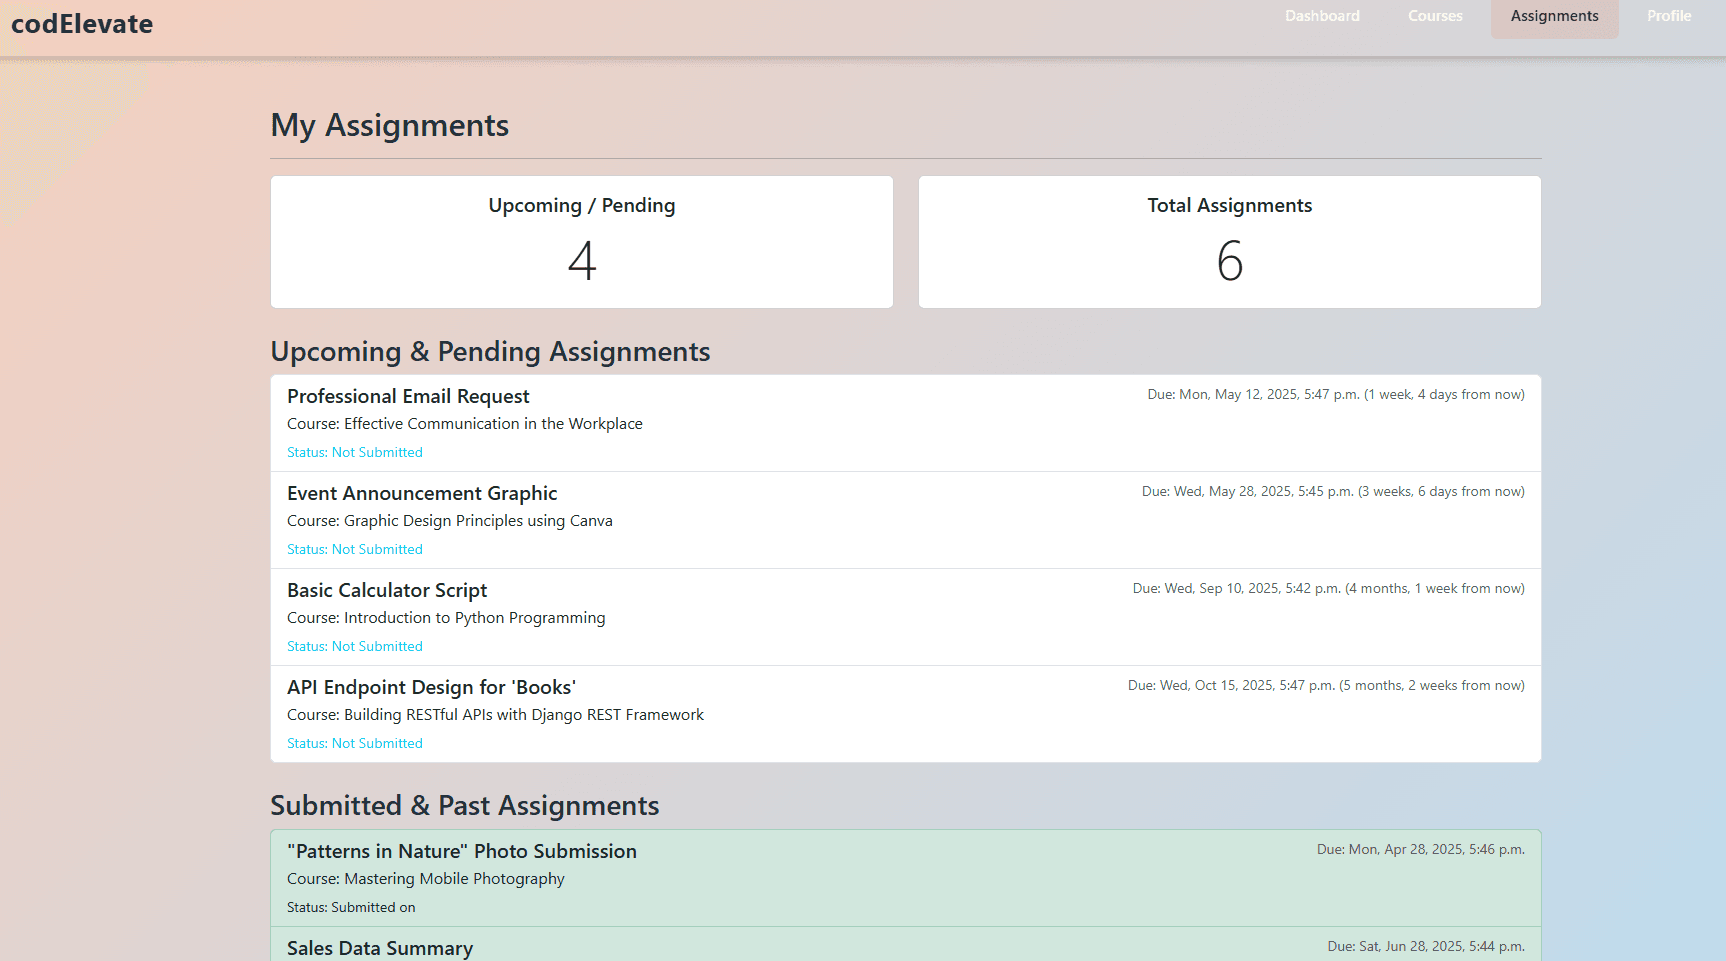Click 'Status: Submitted on' text
This screenshot has height=961, width=1726.
pos(351,908)
